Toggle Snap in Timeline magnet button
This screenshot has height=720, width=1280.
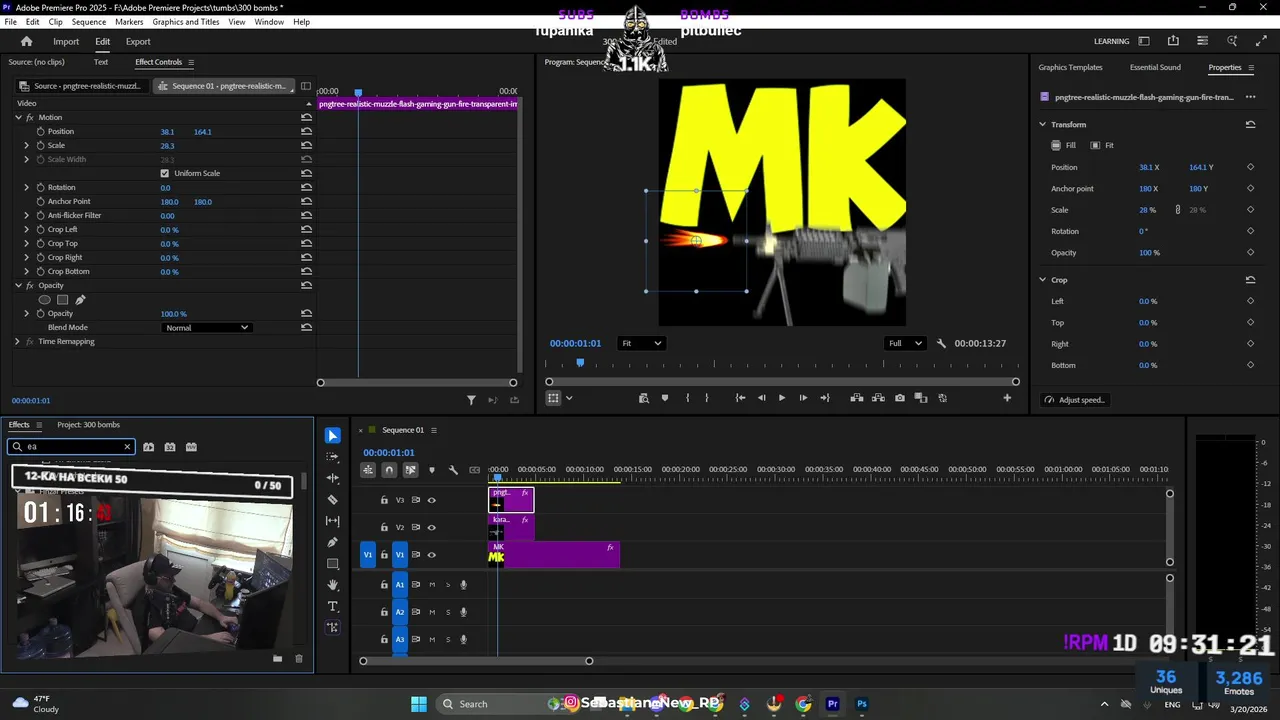389,470
